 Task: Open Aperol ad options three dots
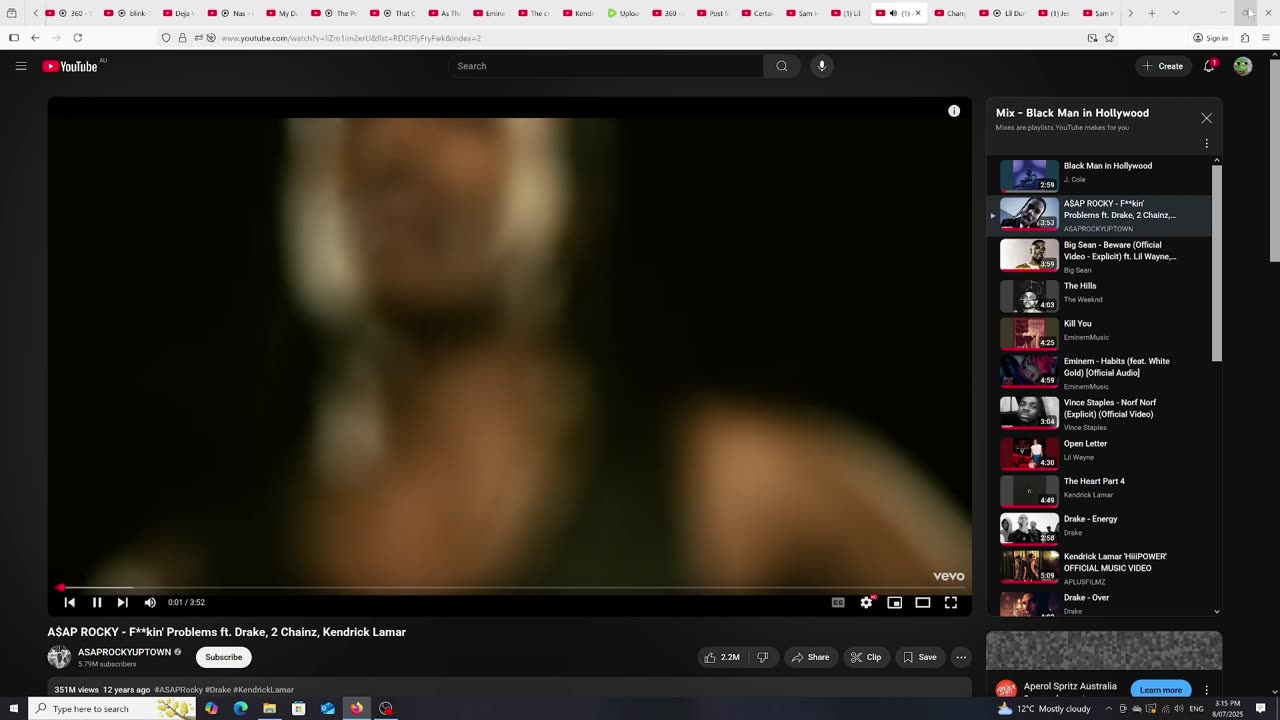[x=1206, y=690]
